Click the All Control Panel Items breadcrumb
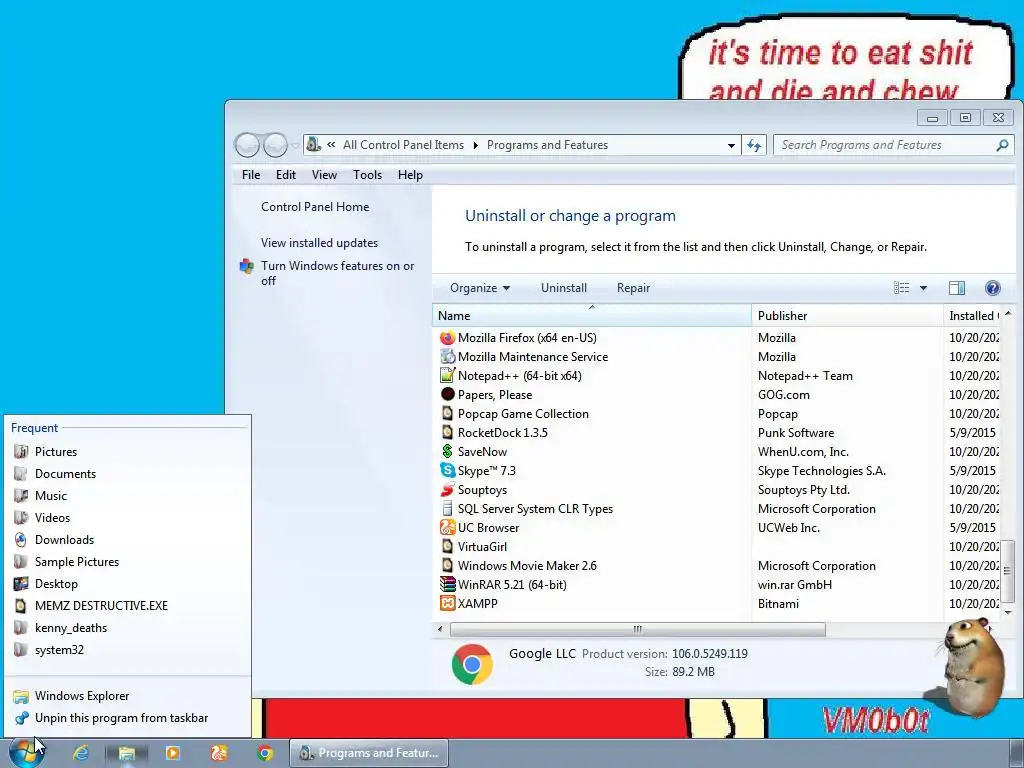The width and height of the screenshot is (1024, 768). pos(403,145)
